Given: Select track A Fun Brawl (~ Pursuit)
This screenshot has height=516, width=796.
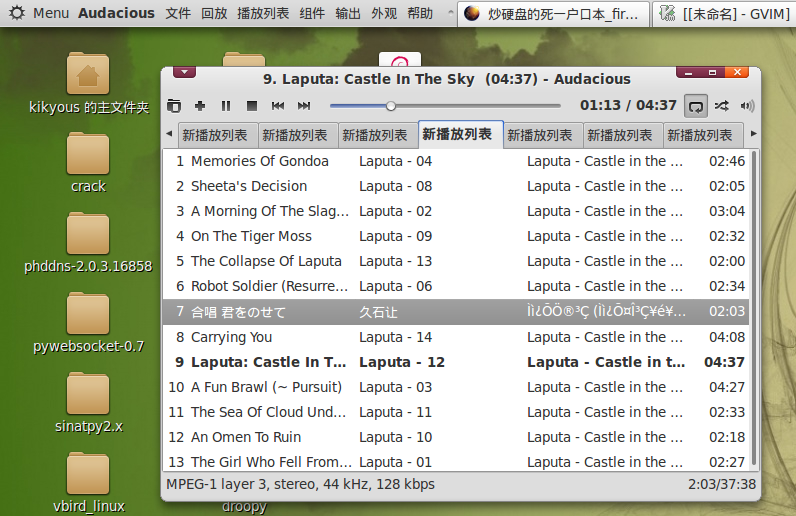Looking at the screenshot, I should coord(456,387).
